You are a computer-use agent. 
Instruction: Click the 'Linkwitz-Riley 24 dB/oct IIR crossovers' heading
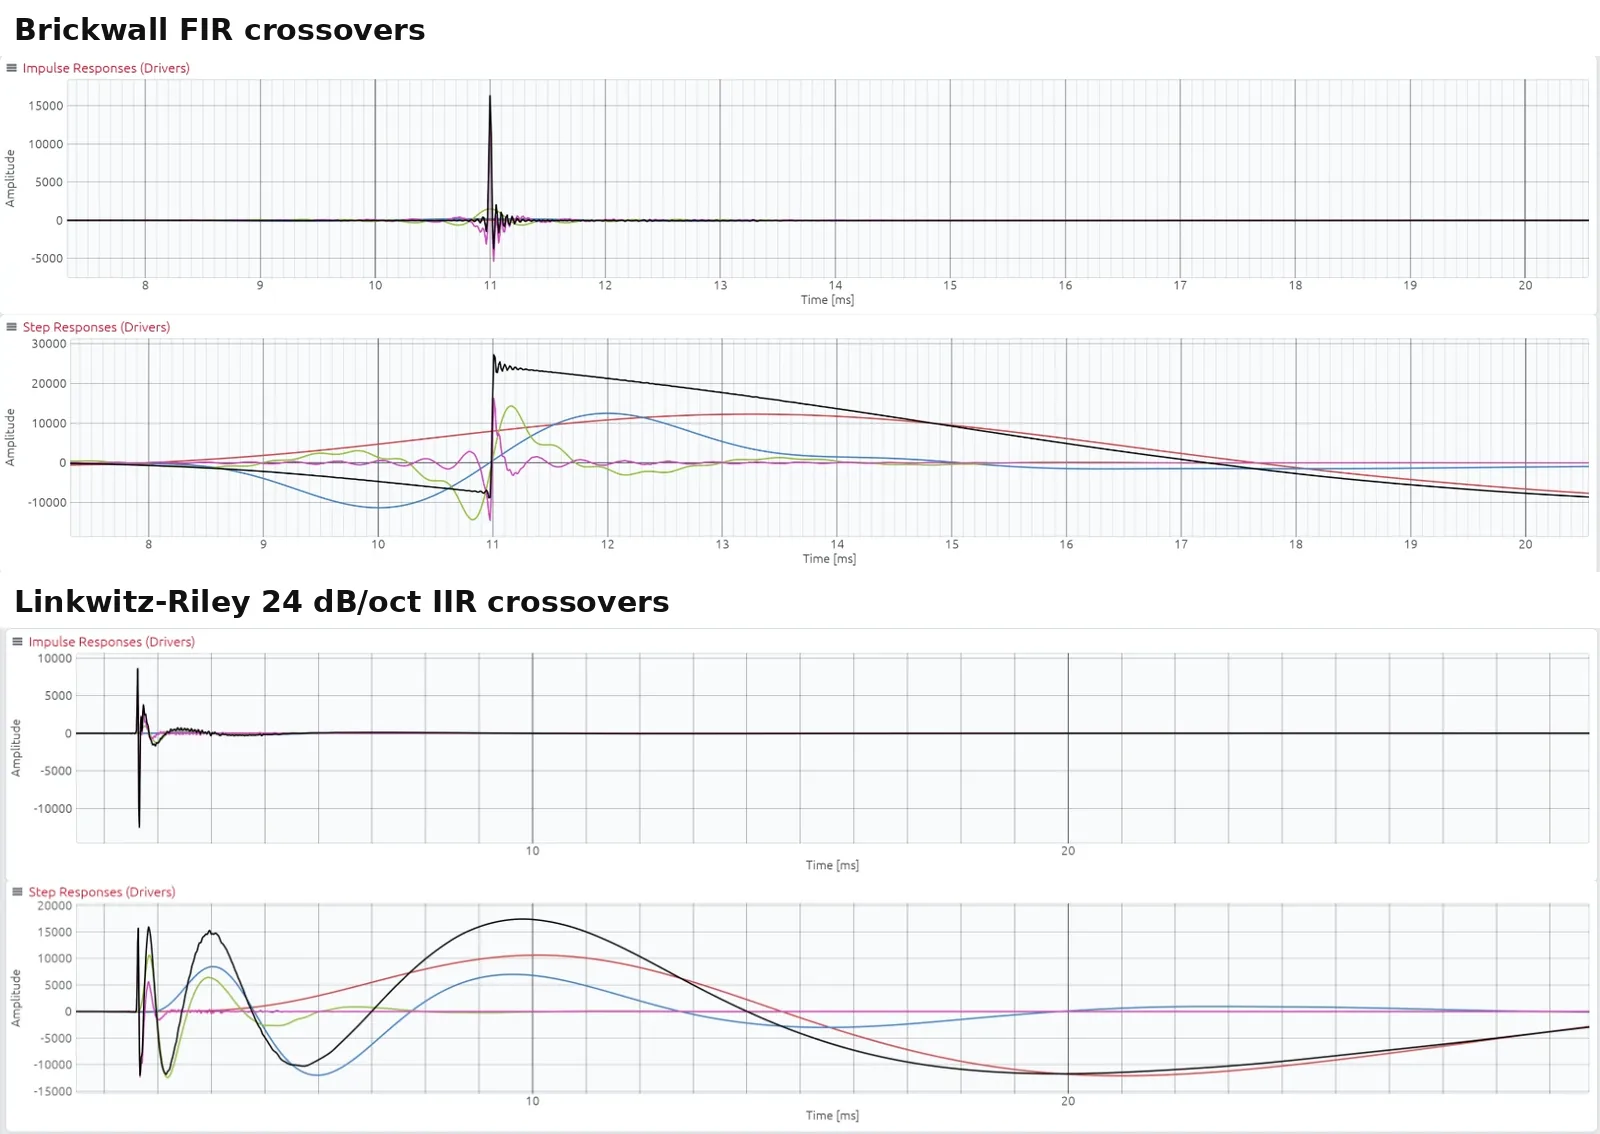coord(342,602)
